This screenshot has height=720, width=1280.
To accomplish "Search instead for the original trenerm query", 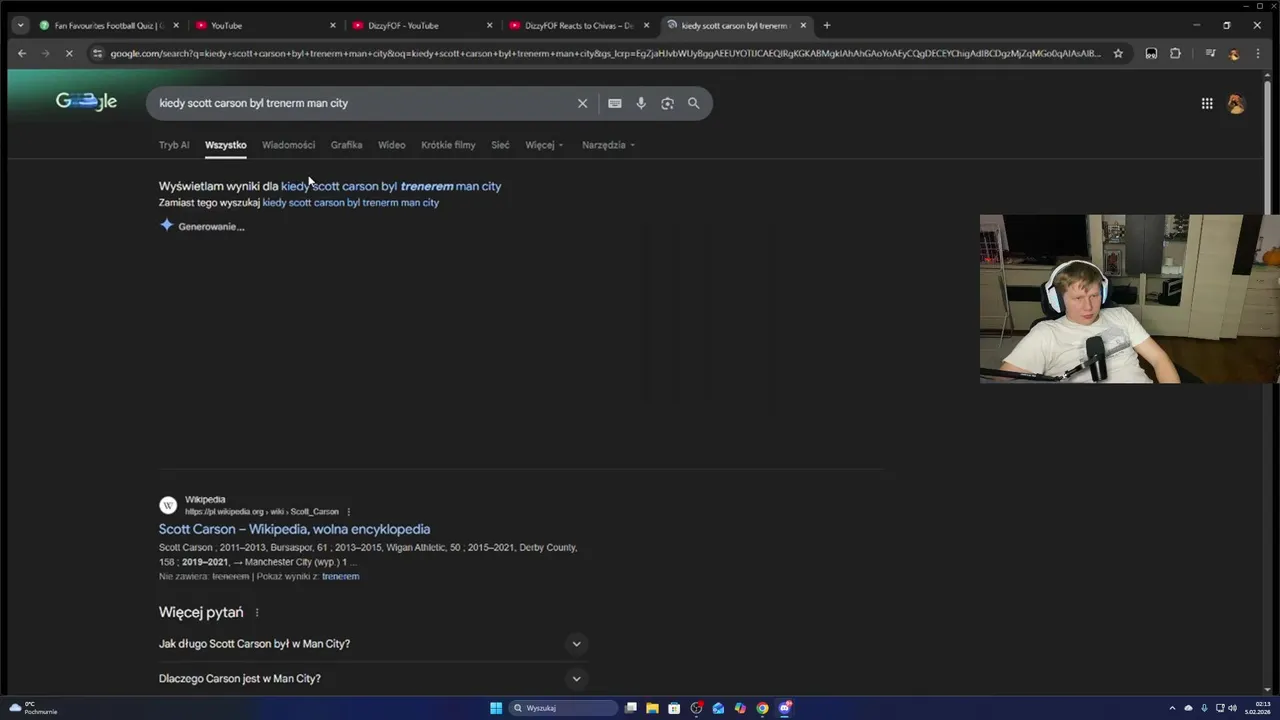I will [350, 203].
